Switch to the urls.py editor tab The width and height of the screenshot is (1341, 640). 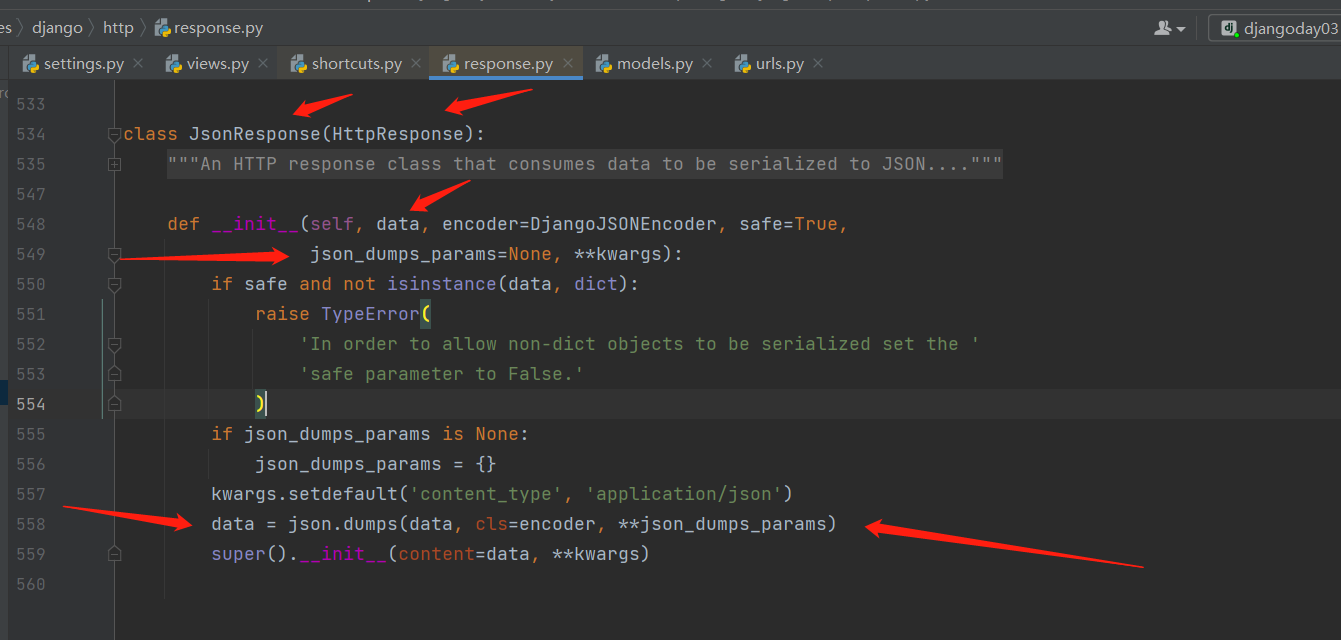(x=780, y=63)
